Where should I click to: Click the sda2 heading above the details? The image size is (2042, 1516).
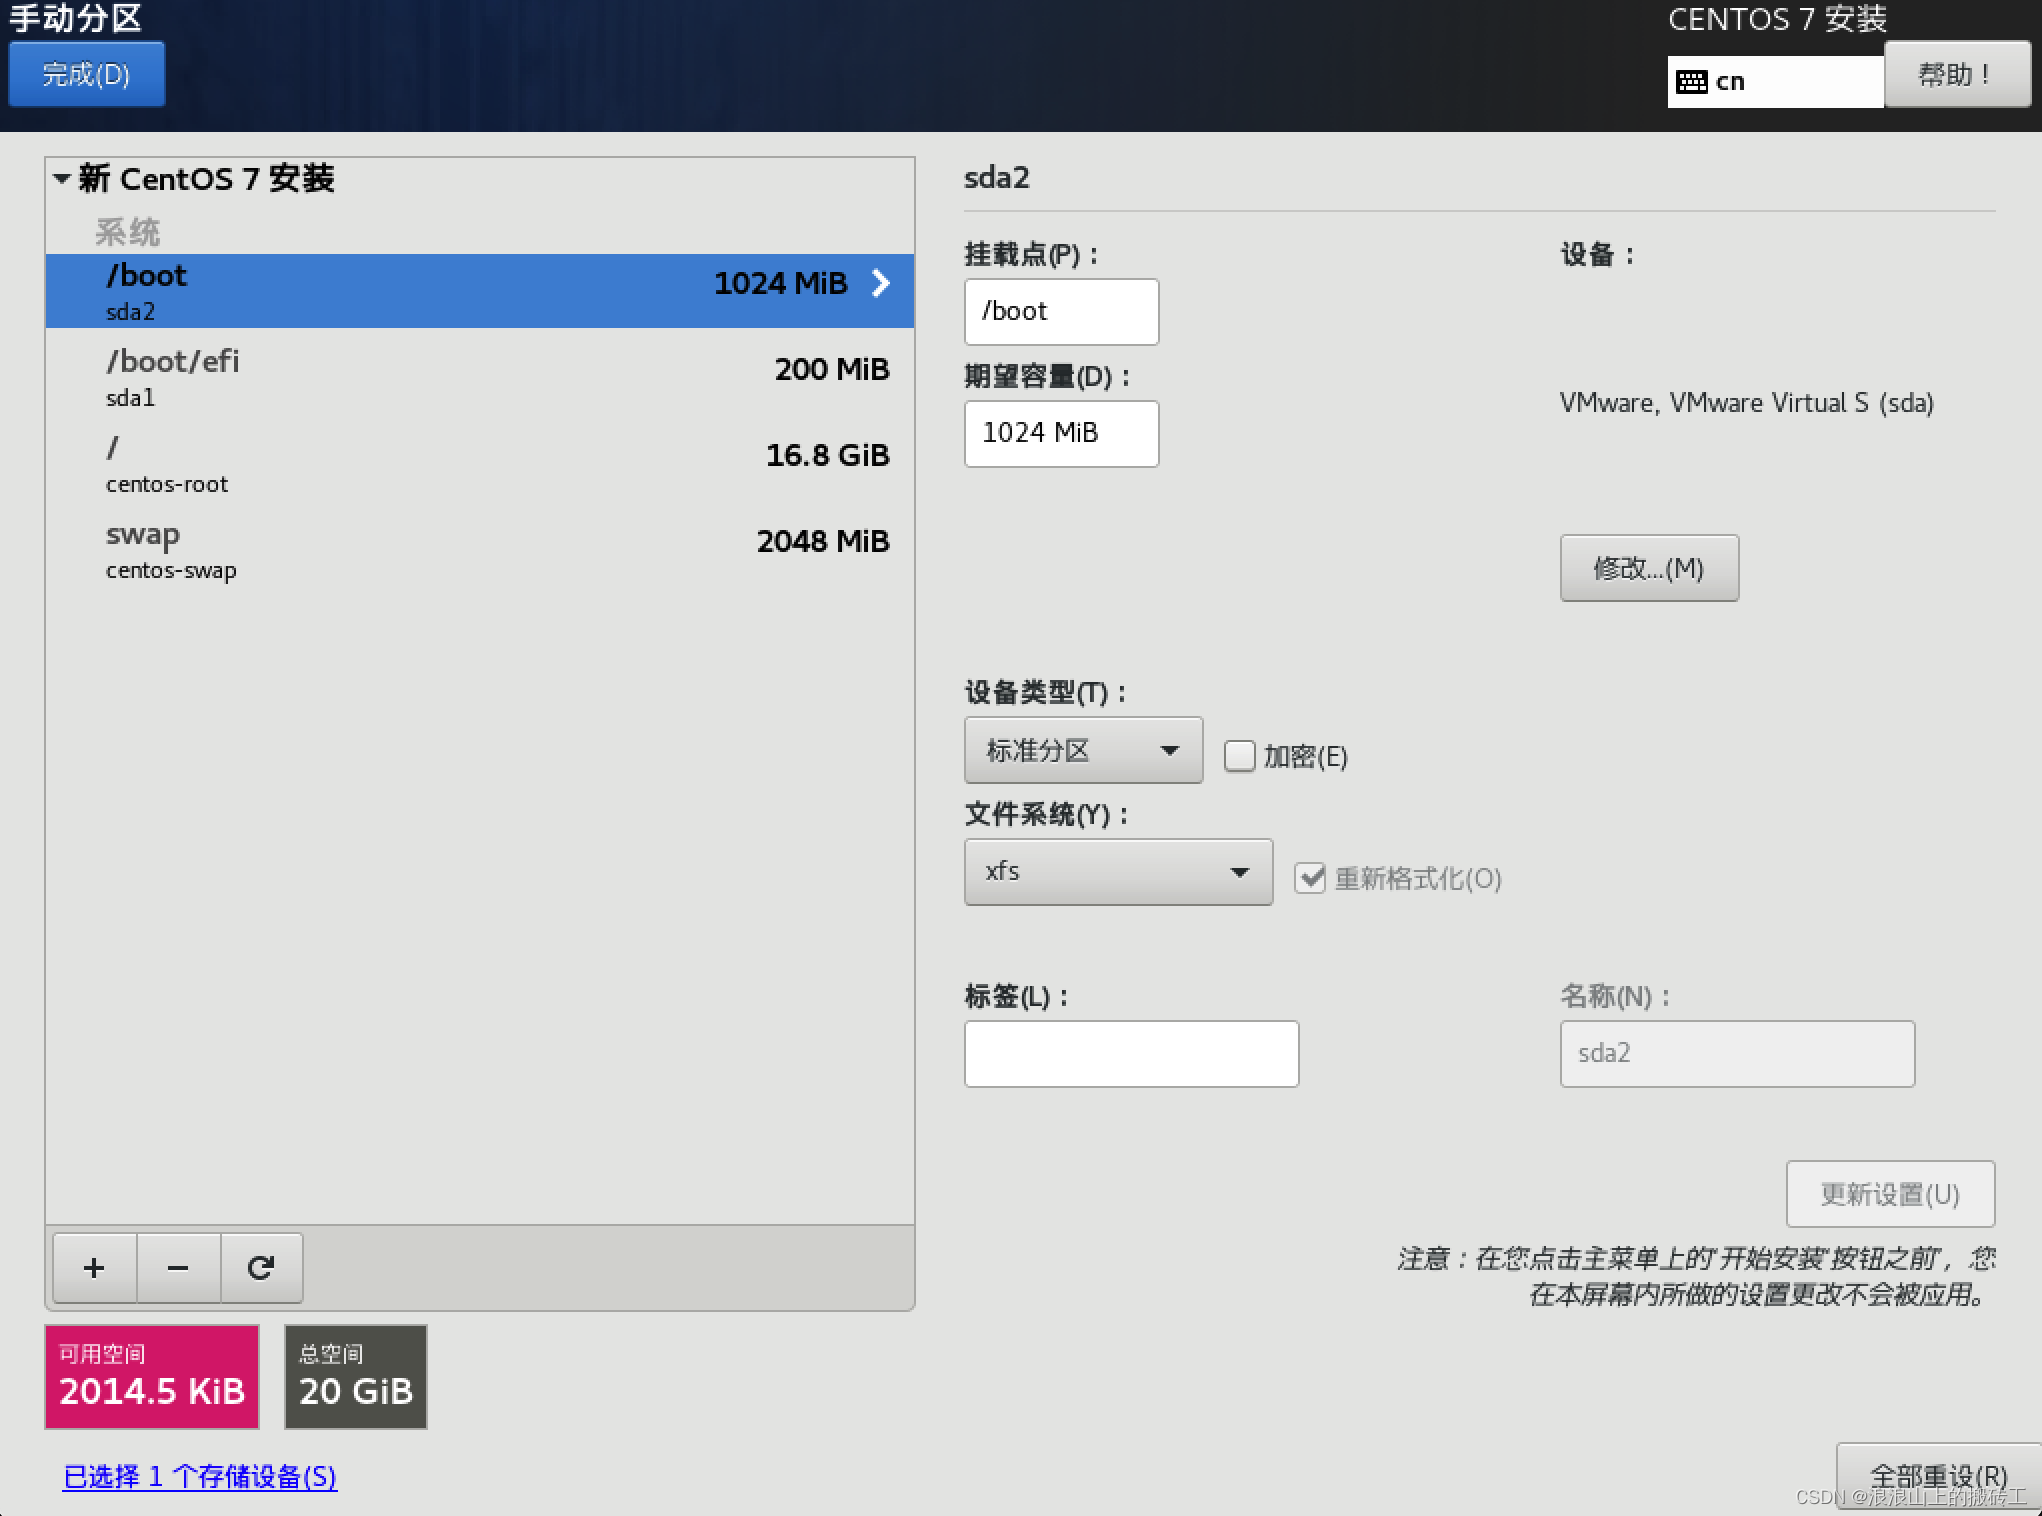click(996, 178)
